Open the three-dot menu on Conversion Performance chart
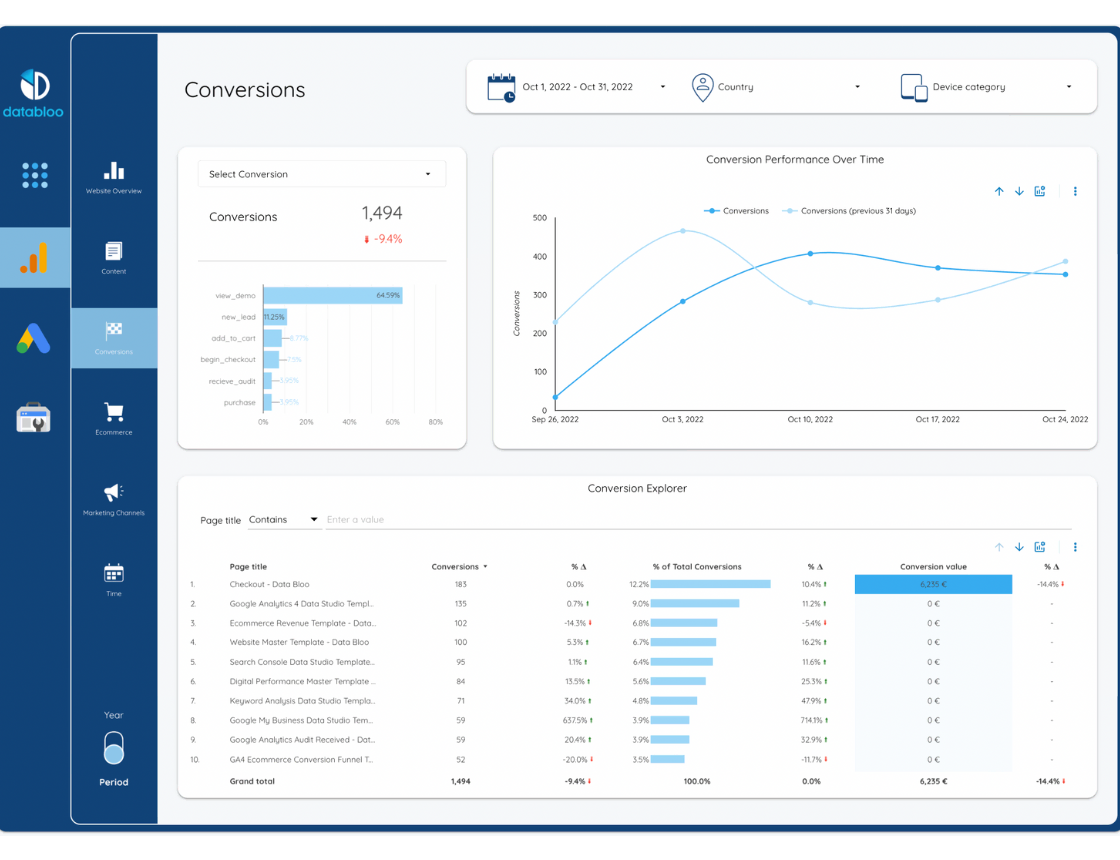 [x=1075, y=191]
